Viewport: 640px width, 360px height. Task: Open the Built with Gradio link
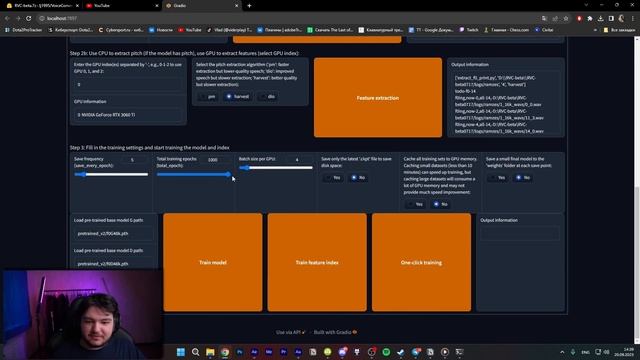pos(335,332)
